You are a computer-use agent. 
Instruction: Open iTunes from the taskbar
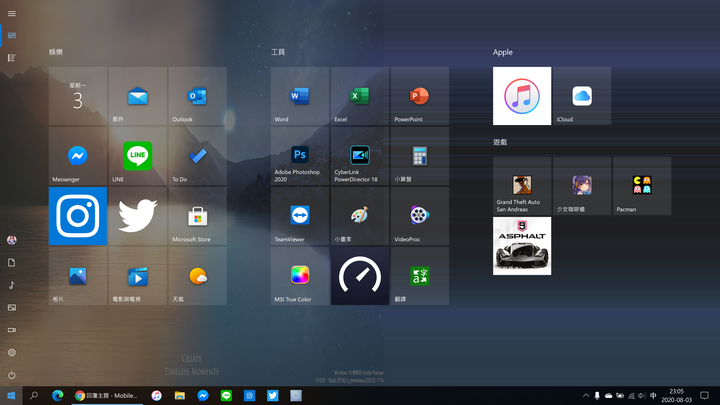click(156, 395)
